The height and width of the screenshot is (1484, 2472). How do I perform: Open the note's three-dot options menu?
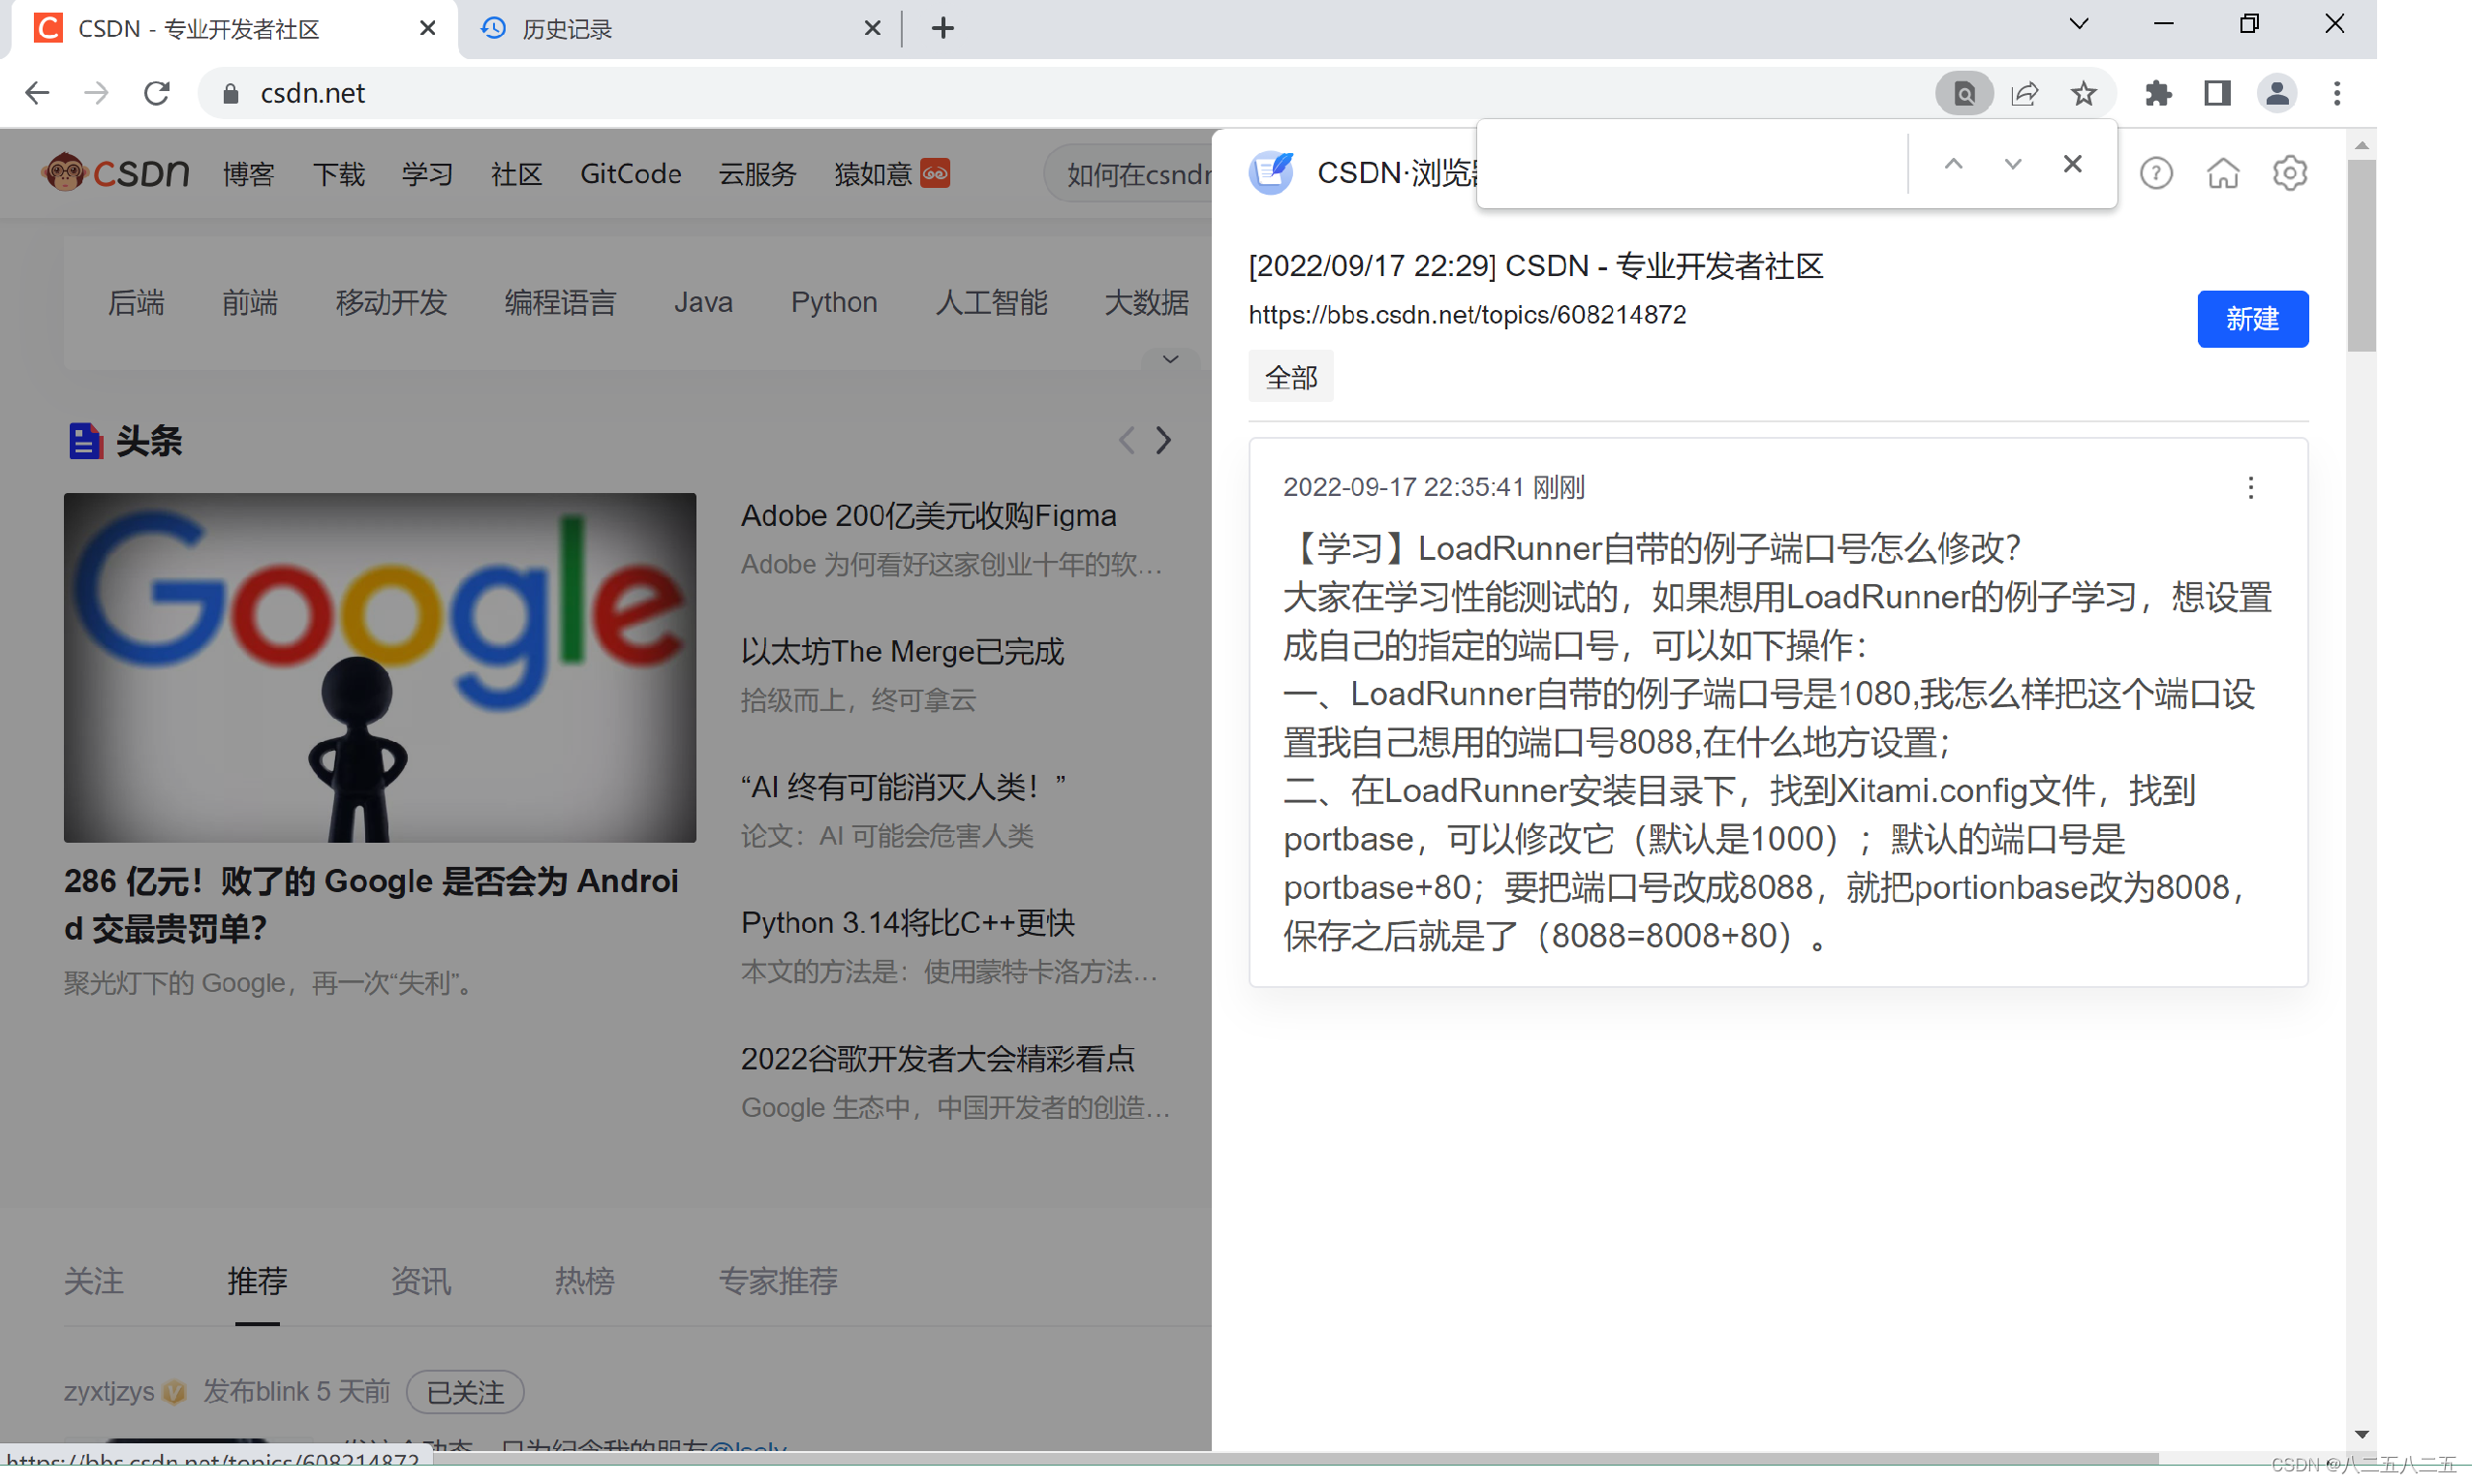(x=2250, y=488)
